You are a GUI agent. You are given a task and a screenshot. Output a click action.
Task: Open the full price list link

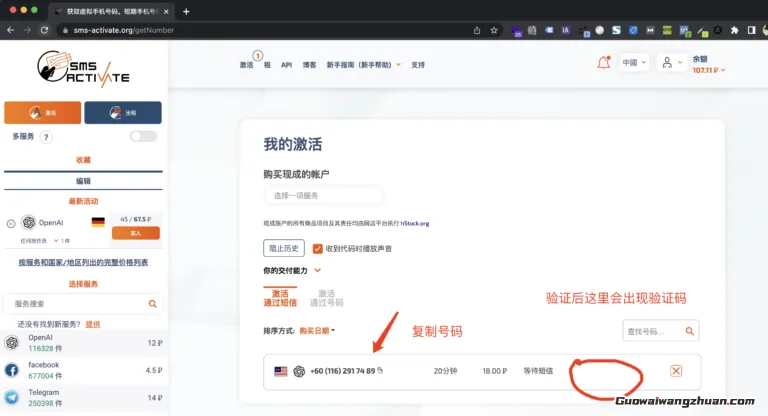83,263
